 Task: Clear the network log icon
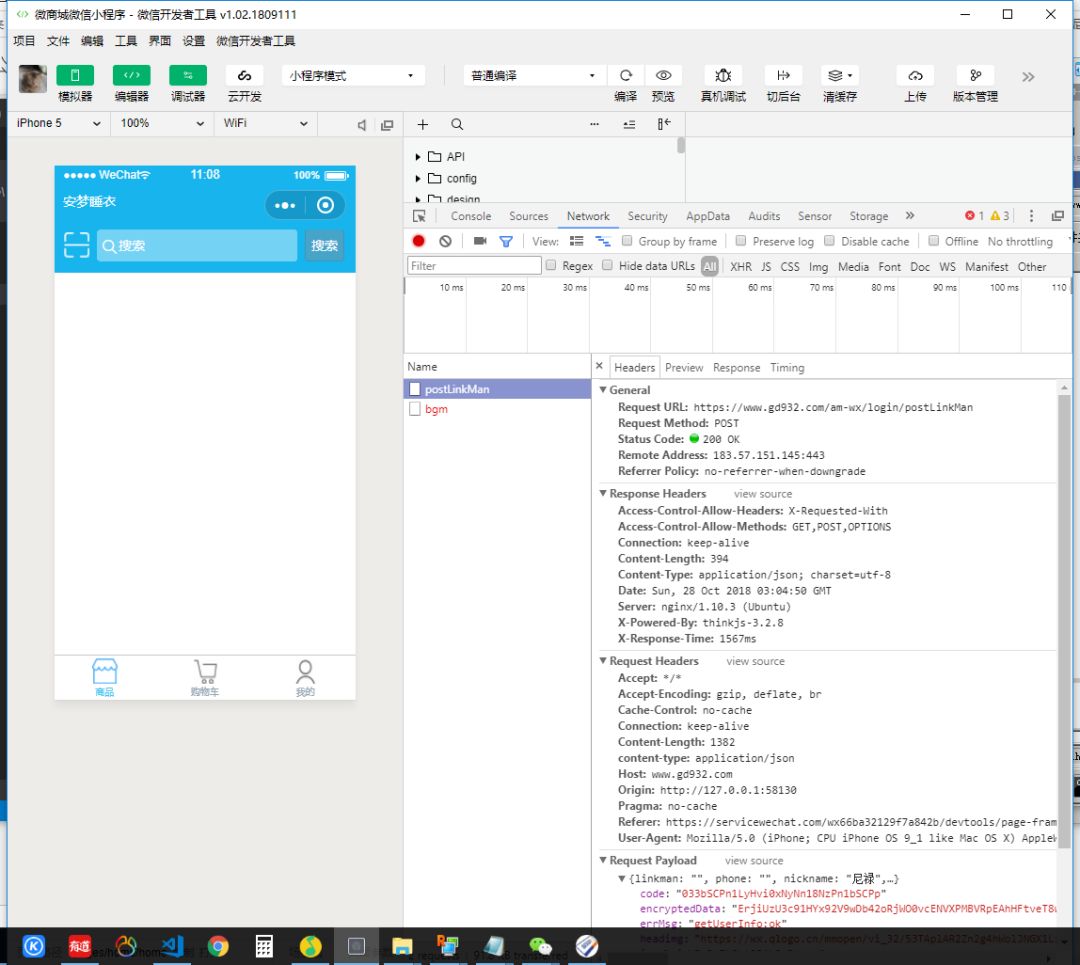click(x=446, y=241)
